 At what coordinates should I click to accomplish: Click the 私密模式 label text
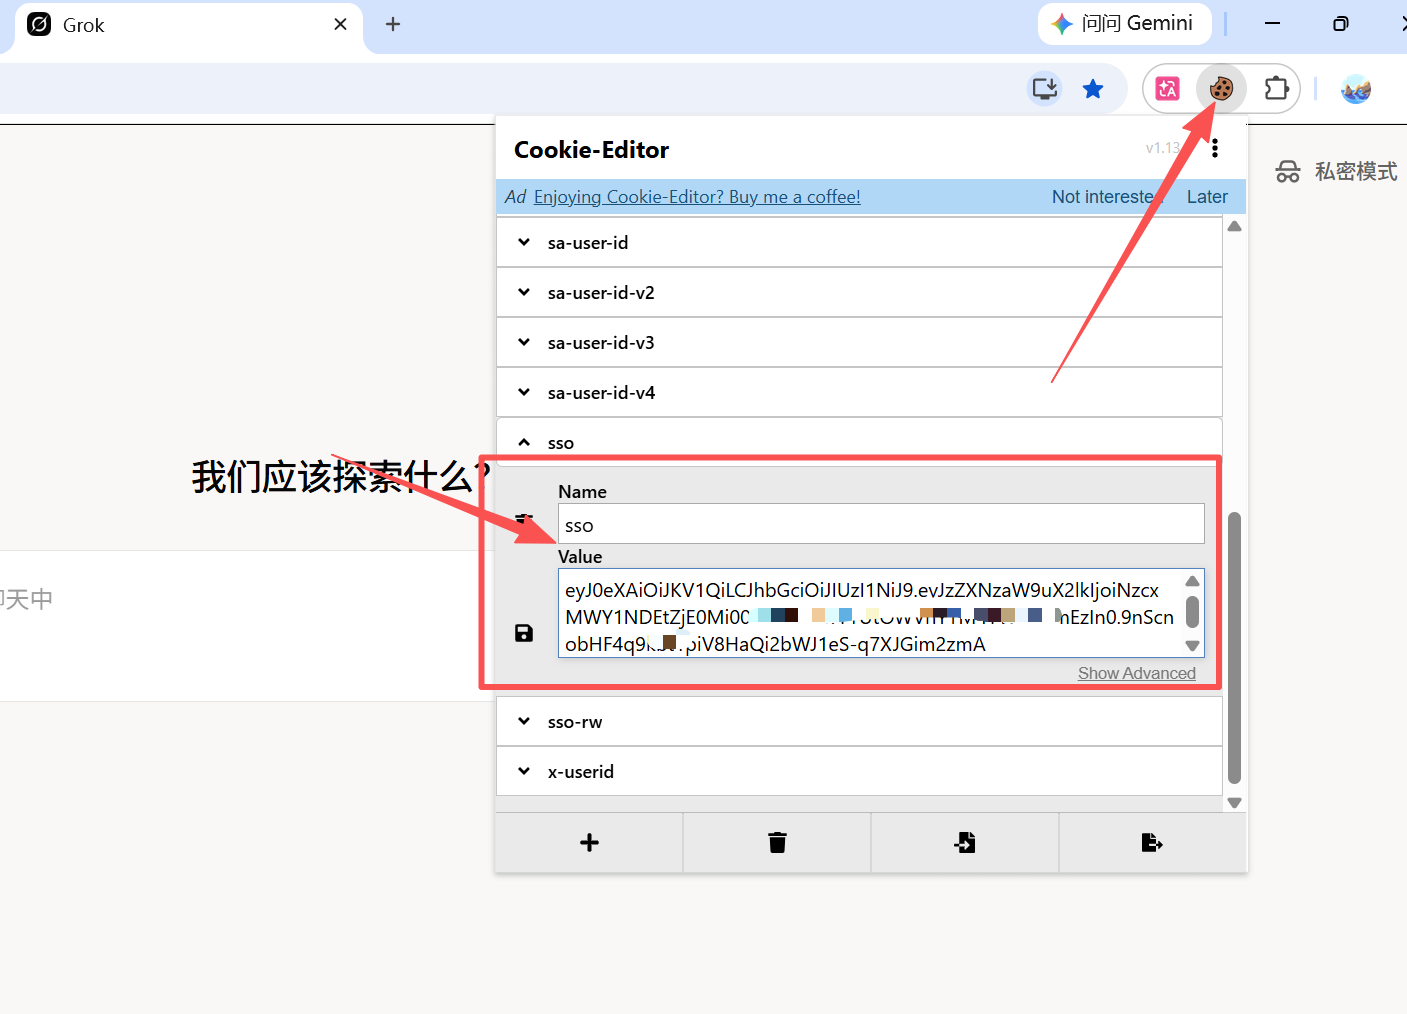(1356, 172)
